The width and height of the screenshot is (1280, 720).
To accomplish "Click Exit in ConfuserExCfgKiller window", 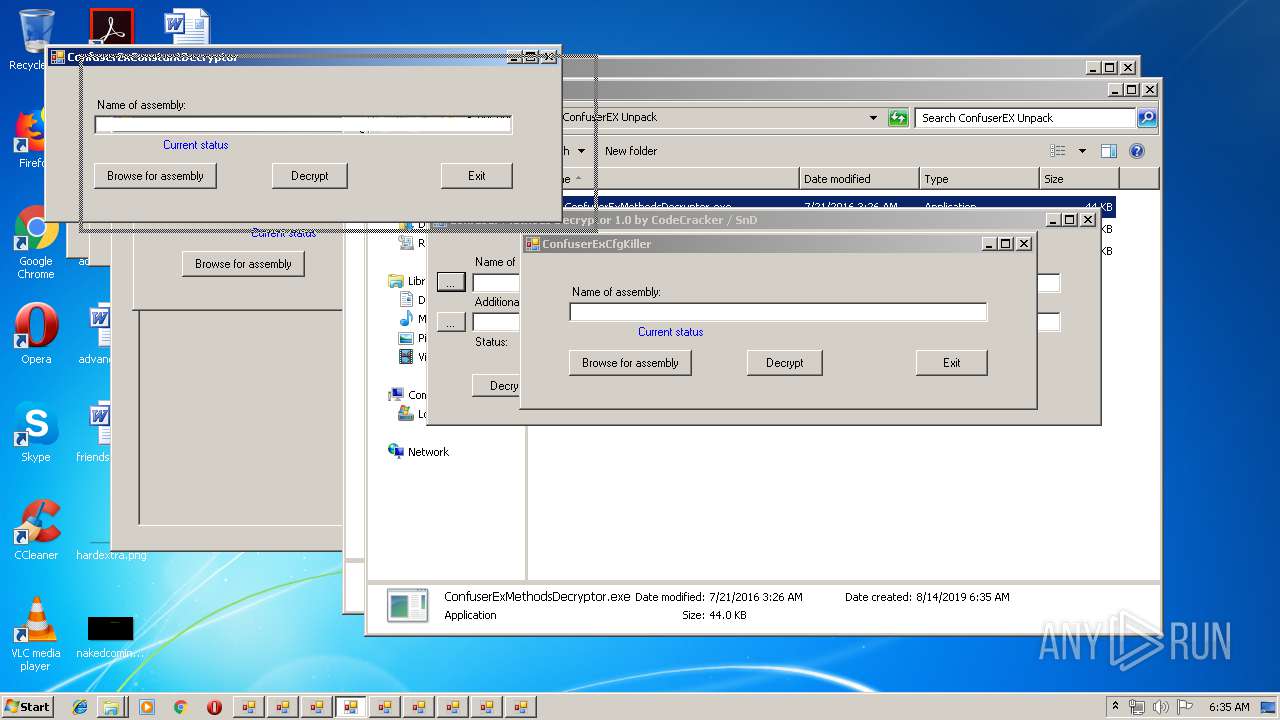I will 952,363.
